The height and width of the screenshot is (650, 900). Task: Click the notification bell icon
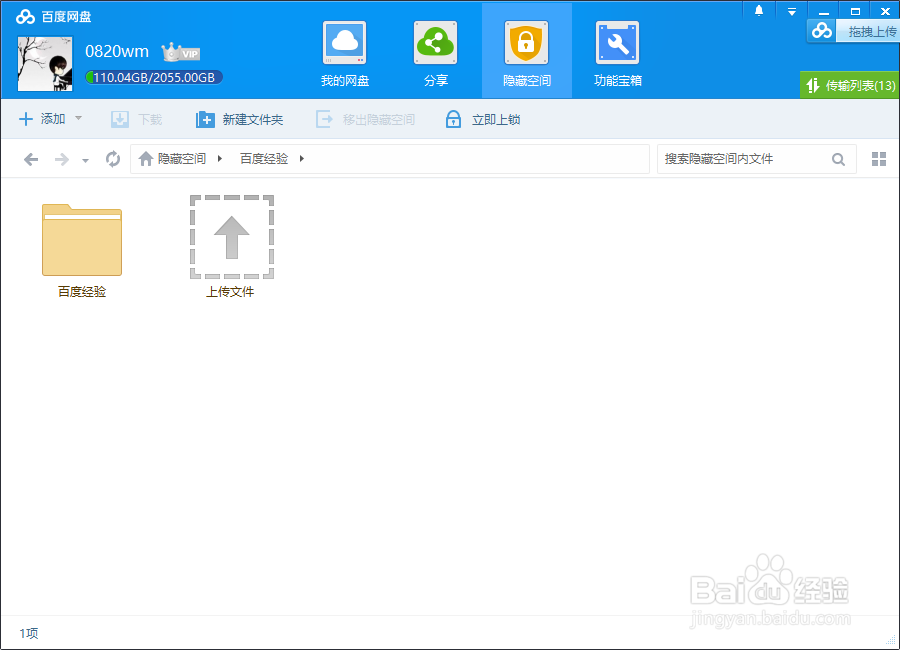(759, 11)
